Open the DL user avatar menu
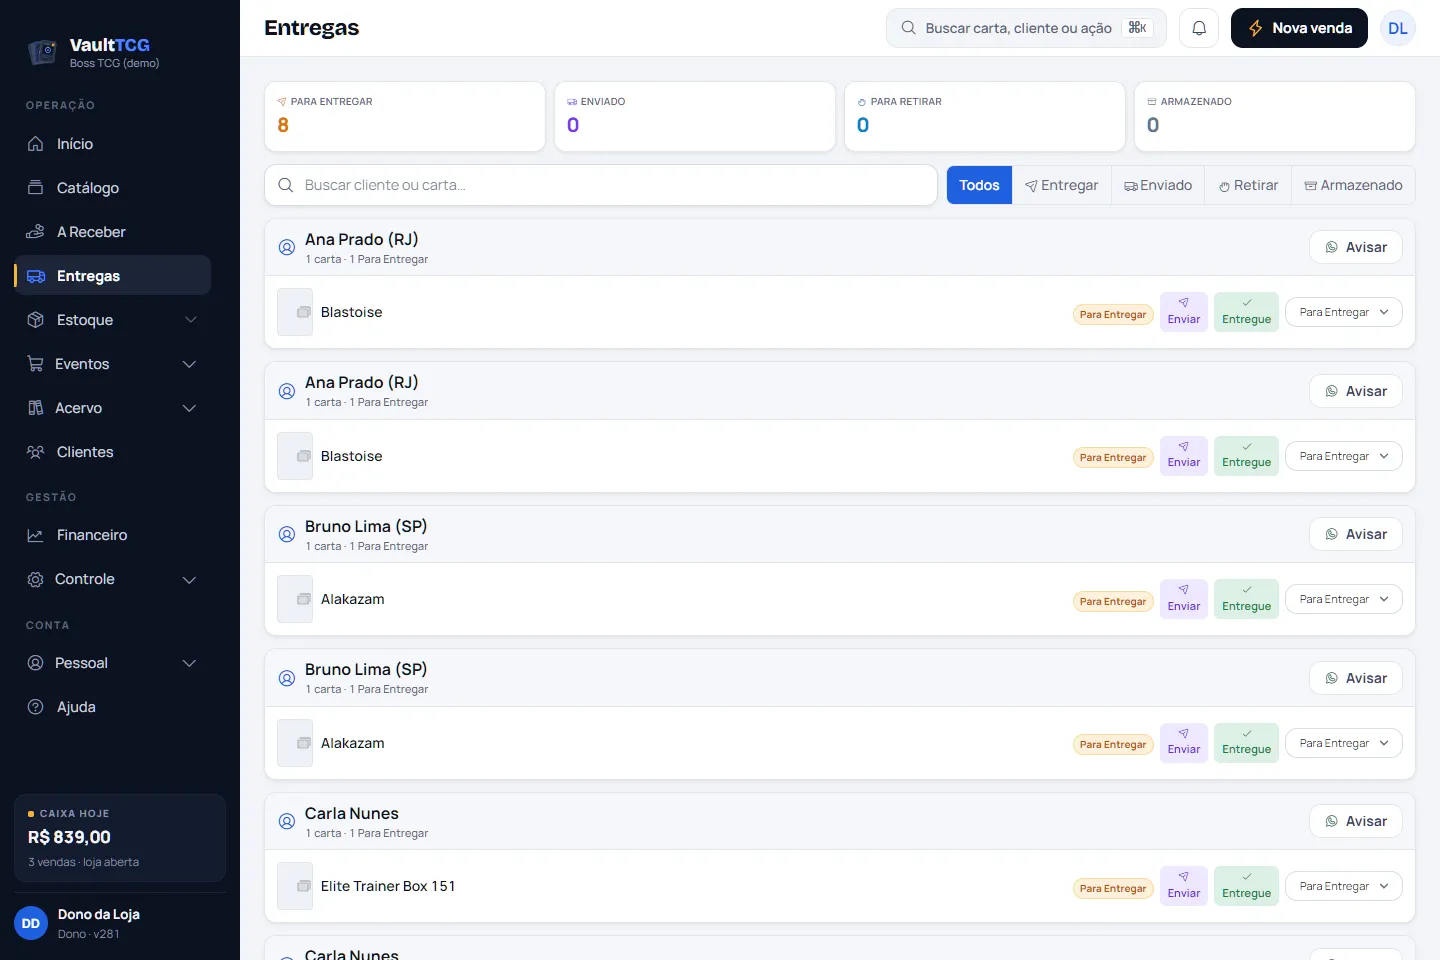Viewport: 1440px width, 960px height. coord(1398,28)
